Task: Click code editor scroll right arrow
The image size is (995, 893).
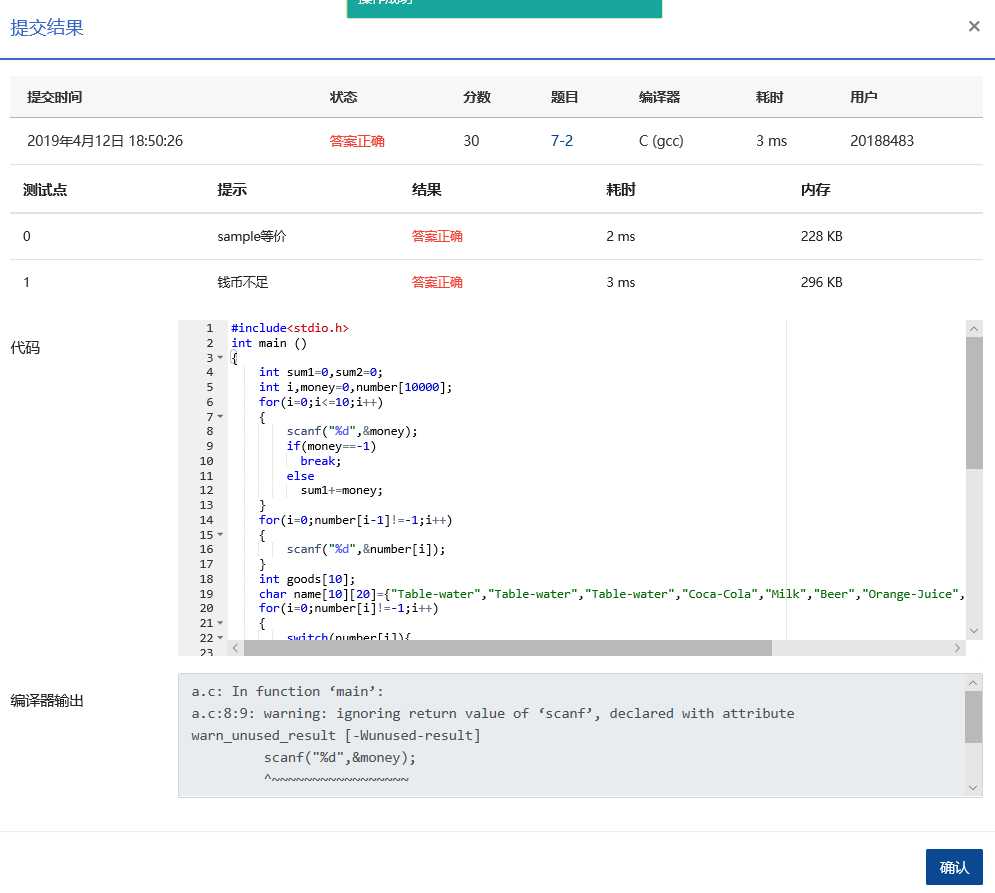Action: 958,647
